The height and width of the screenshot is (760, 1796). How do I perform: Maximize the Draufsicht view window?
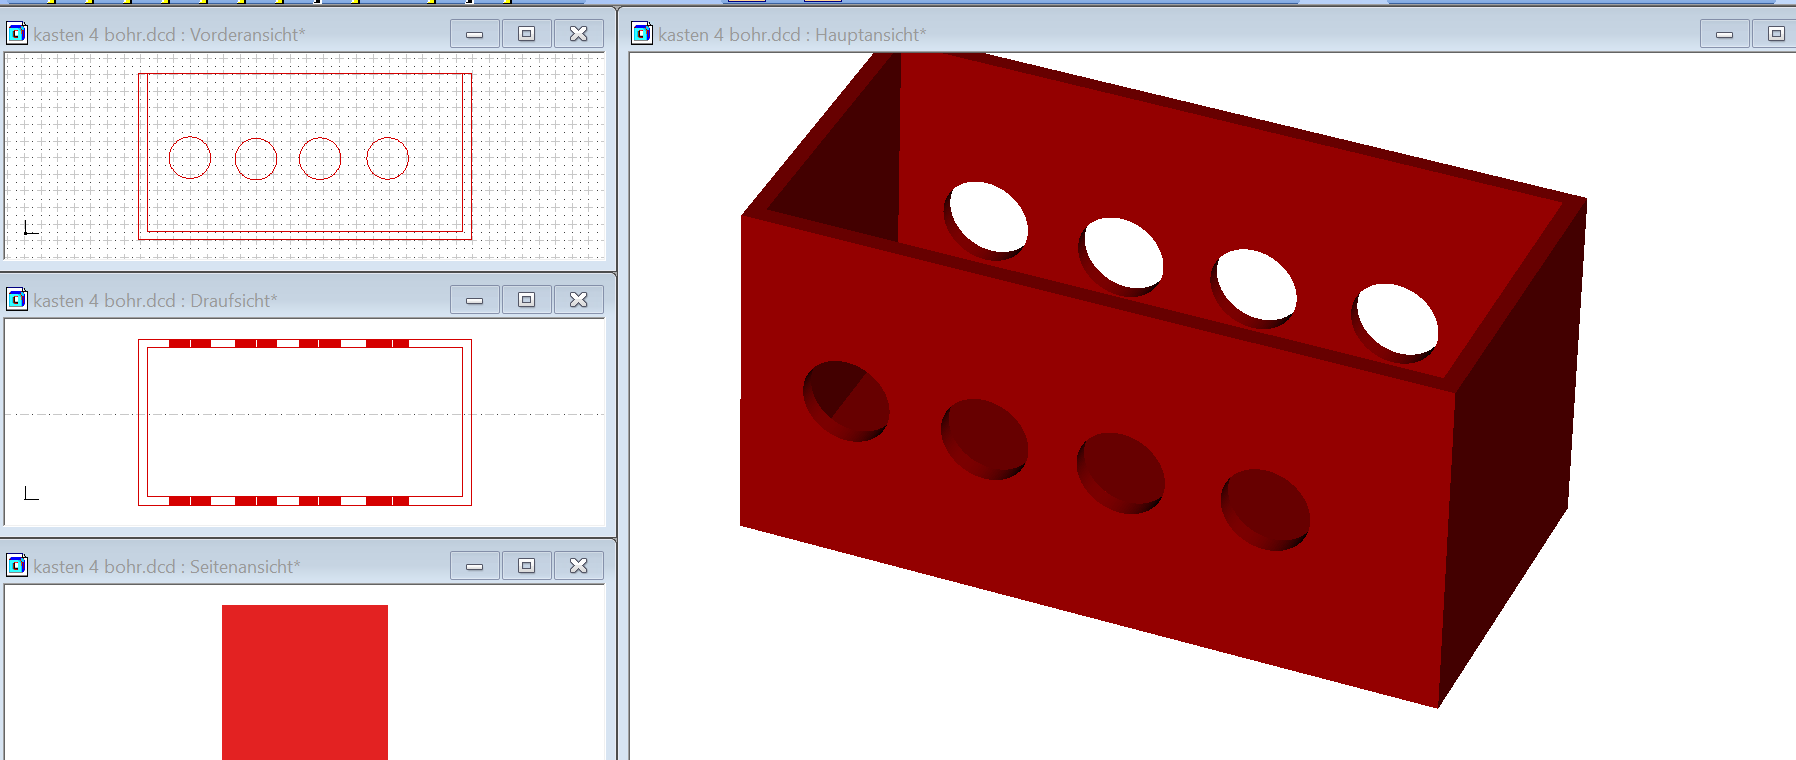point(527,300)
